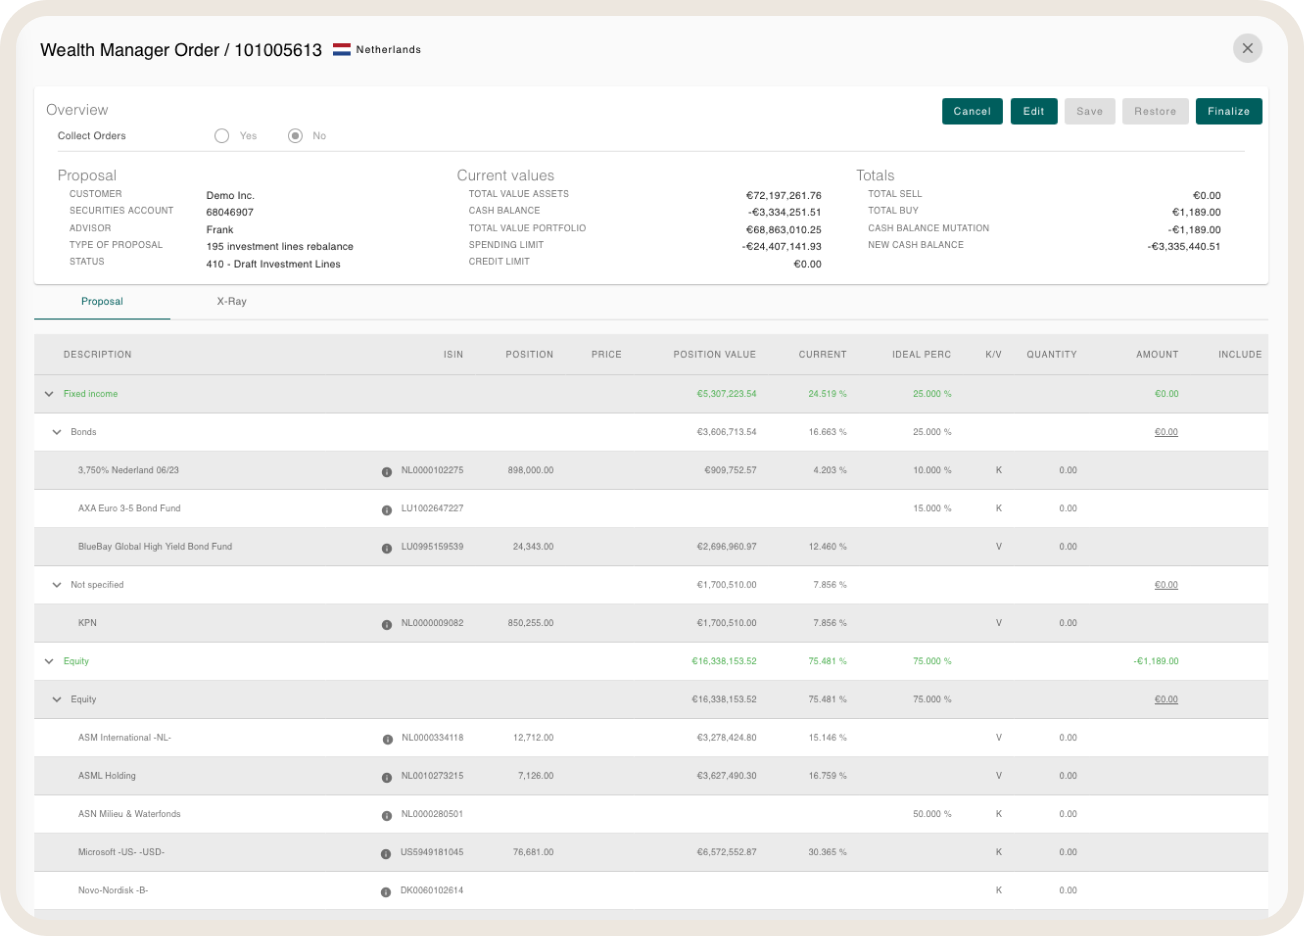Click the Cancel button
The width and height of the screenshot is (1304, 936).
(x=972, y=111)
